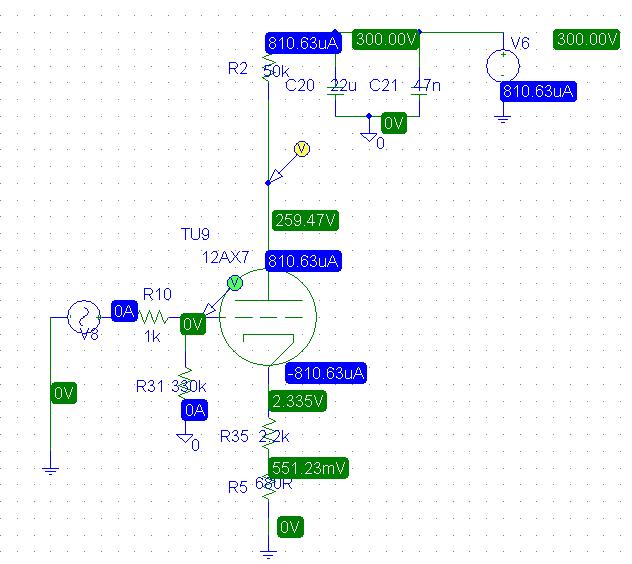
Task: Click the green voltage probe at grid
Action: coord(234,284)
